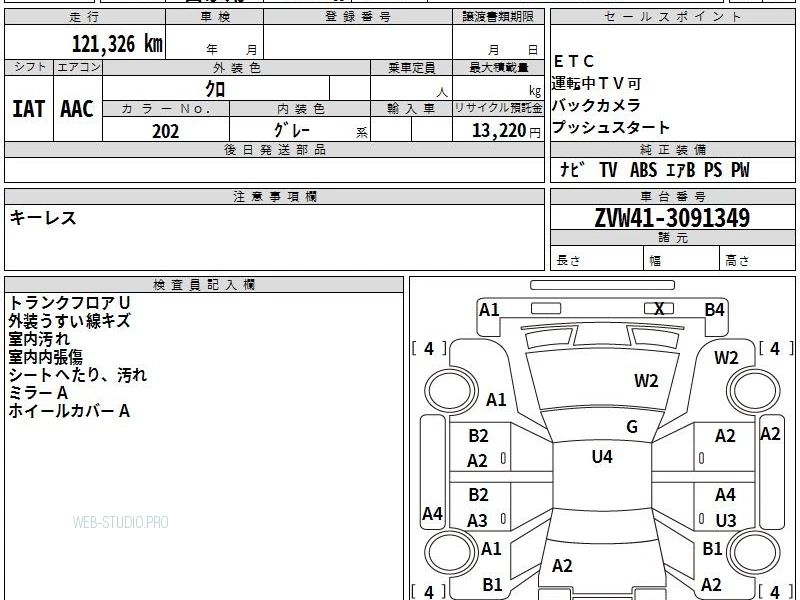Click the ETC sales point entry
The height and width of the screenshot is (600, 800).
573,62
